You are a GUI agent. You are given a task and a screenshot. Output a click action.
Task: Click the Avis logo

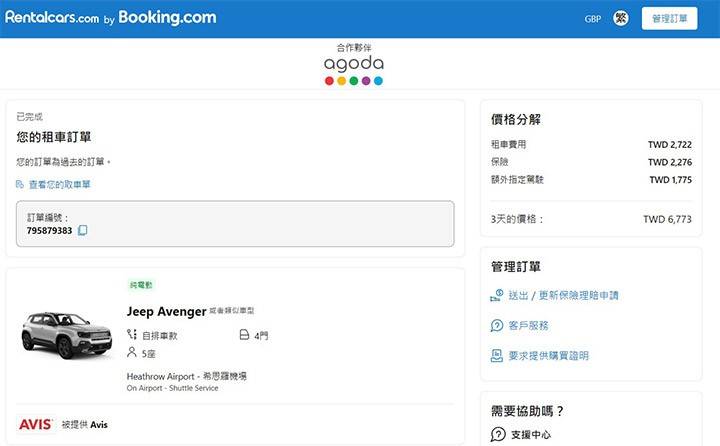tap(36, 424)
